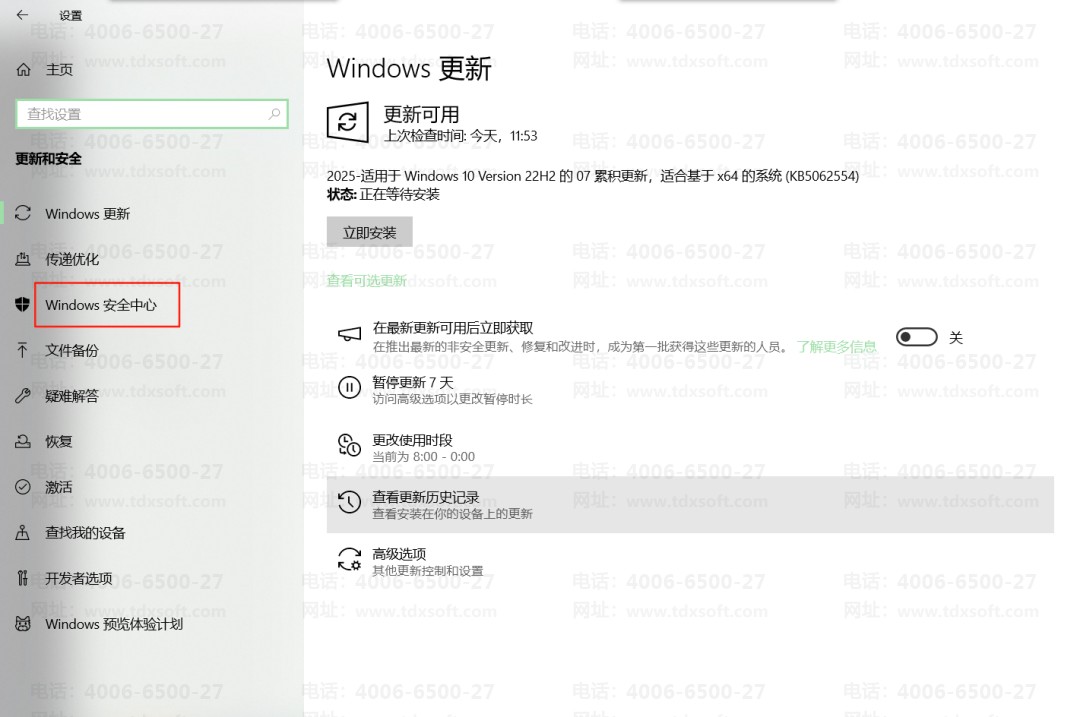Click the activation checkmark circle icon
Image resolution: width=1080 pixels, height=717 pixels.
23,487
